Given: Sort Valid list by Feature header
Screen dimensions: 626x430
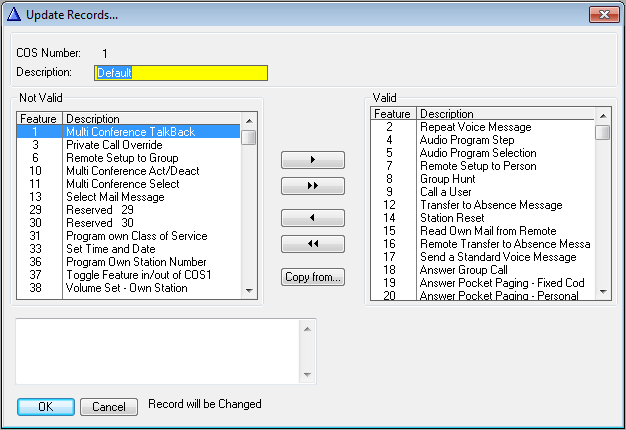Looking at the screenshot, I should click(x=393, y=113).
